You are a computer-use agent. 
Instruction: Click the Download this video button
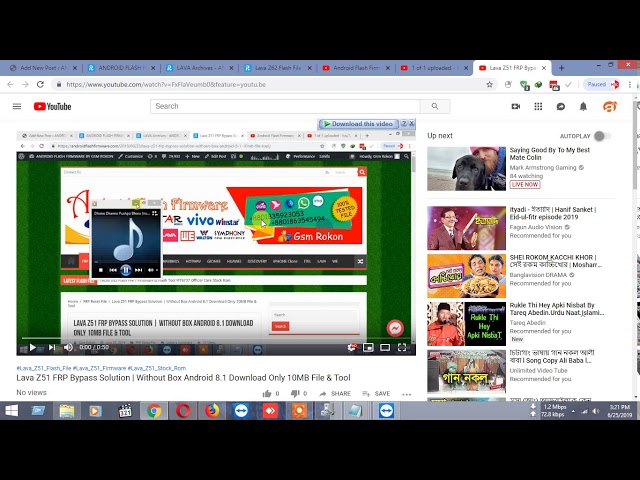pos(358,124)
